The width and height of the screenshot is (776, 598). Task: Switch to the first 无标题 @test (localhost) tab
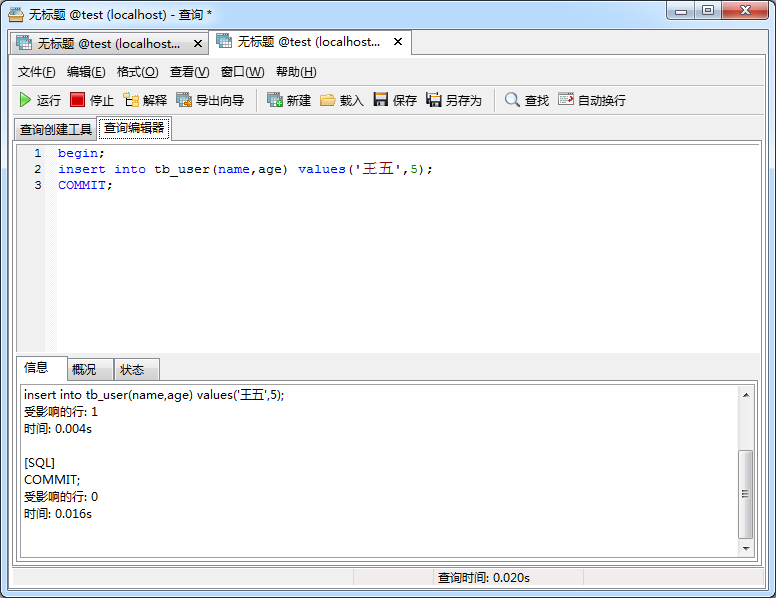tap(108, 44)
